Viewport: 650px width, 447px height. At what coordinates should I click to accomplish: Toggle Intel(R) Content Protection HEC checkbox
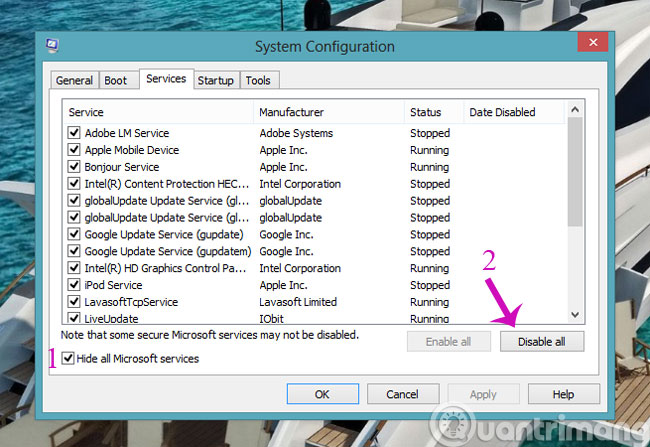point(74,183)
